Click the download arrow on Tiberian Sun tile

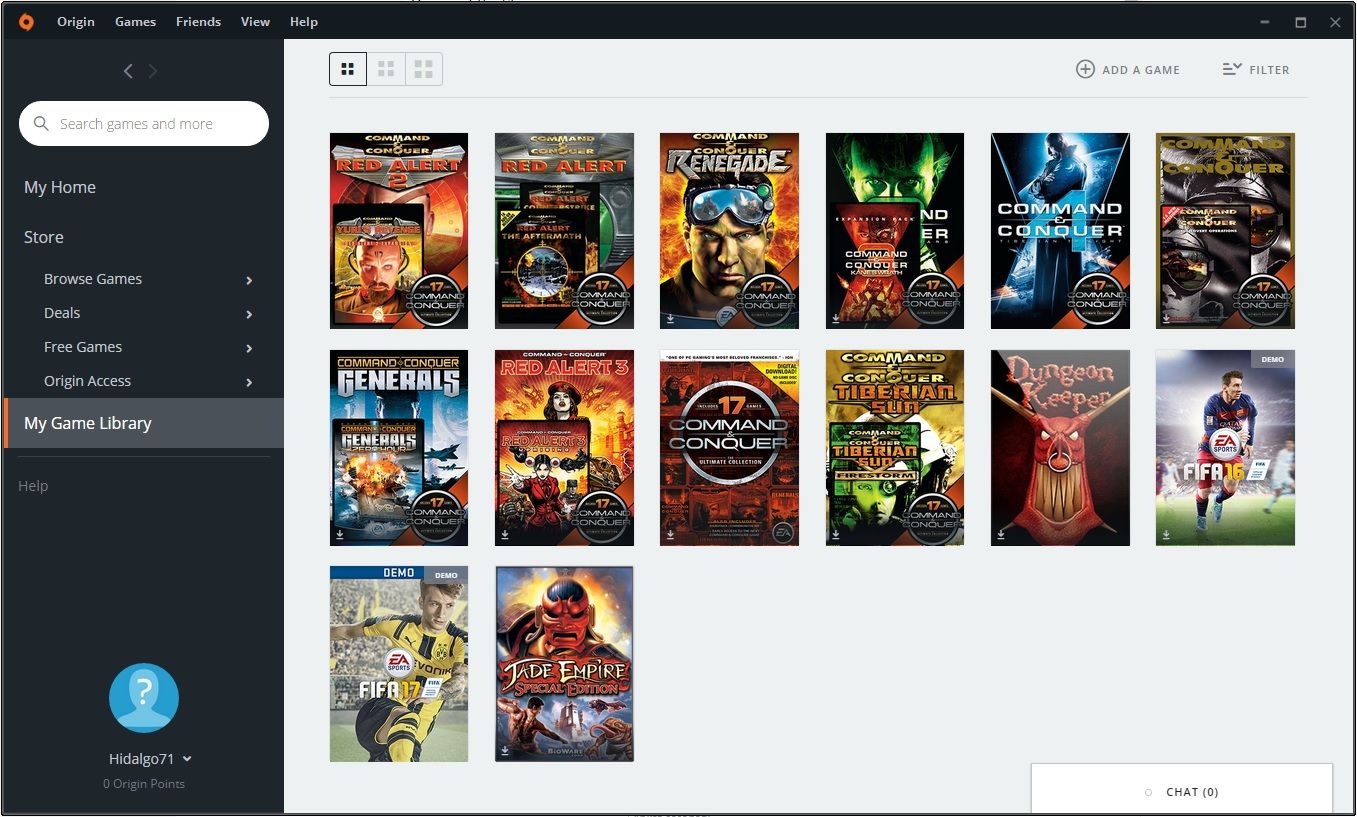coord(836,536)
